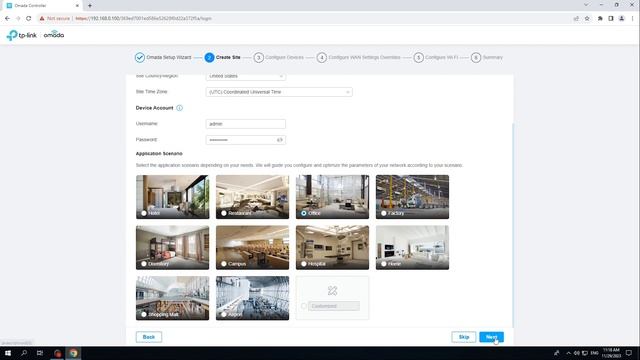Select the Office scenario radio button
Screen dimensions: 640x360
coord(304,213)
